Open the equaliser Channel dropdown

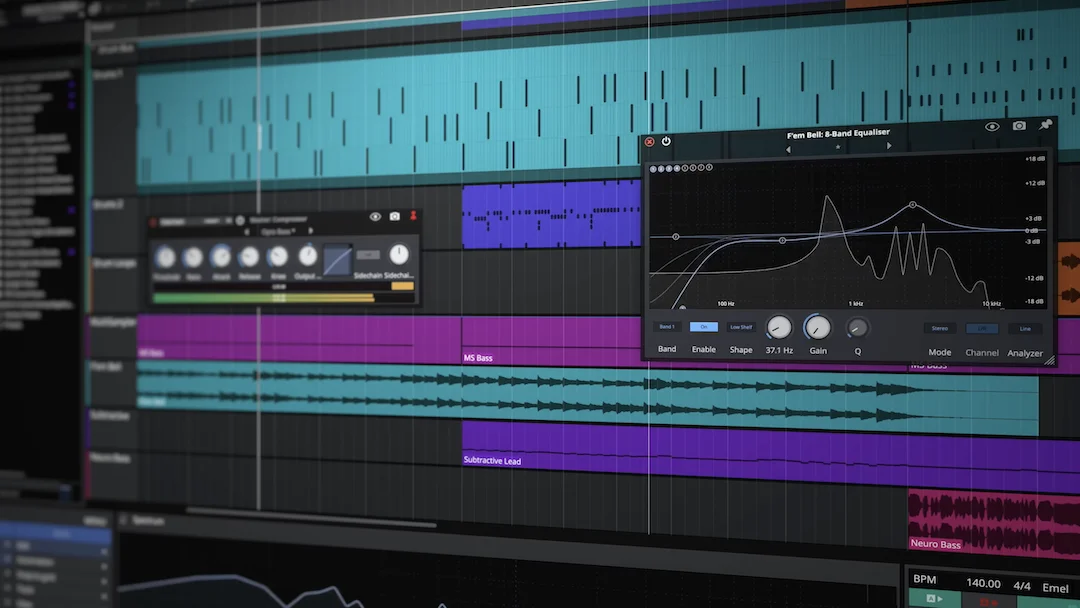point(982,329)
